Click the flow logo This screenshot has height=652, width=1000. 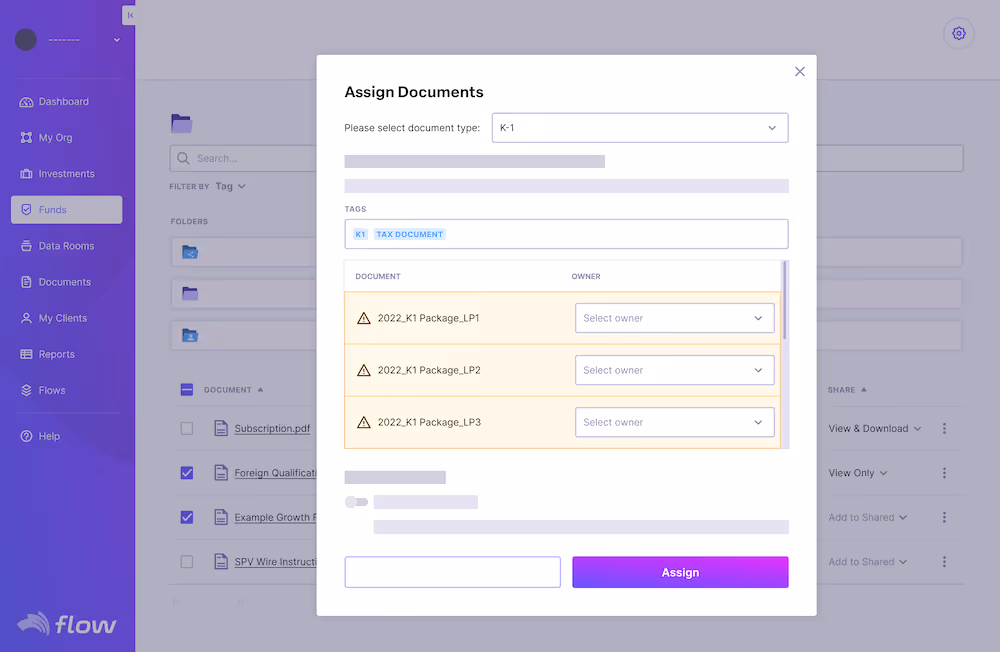tap(67, 624)
